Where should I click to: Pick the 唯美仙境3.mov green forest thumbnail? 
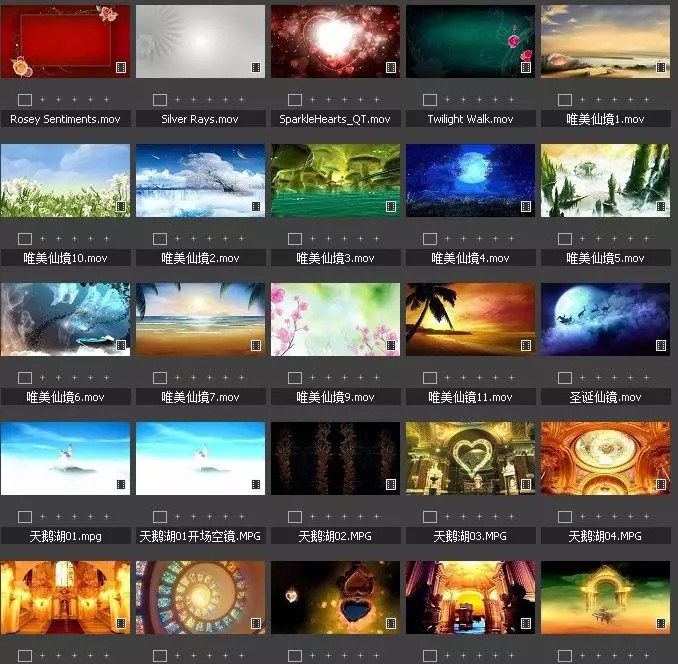click(x=335, y=180)
